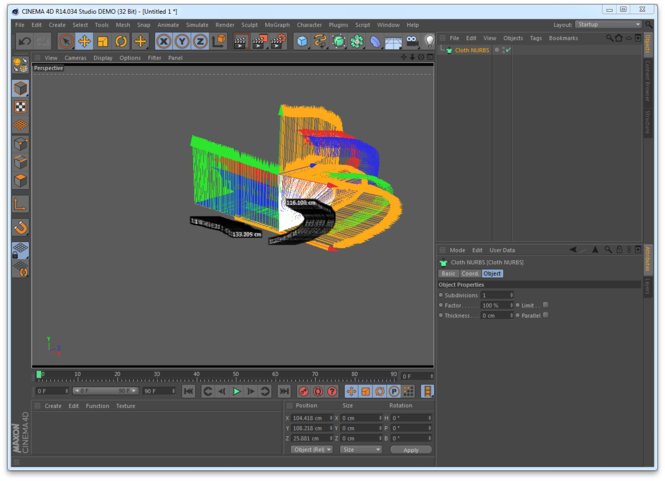
Task: Click the Subdivisions value field
Action: [x=495, y=295]
